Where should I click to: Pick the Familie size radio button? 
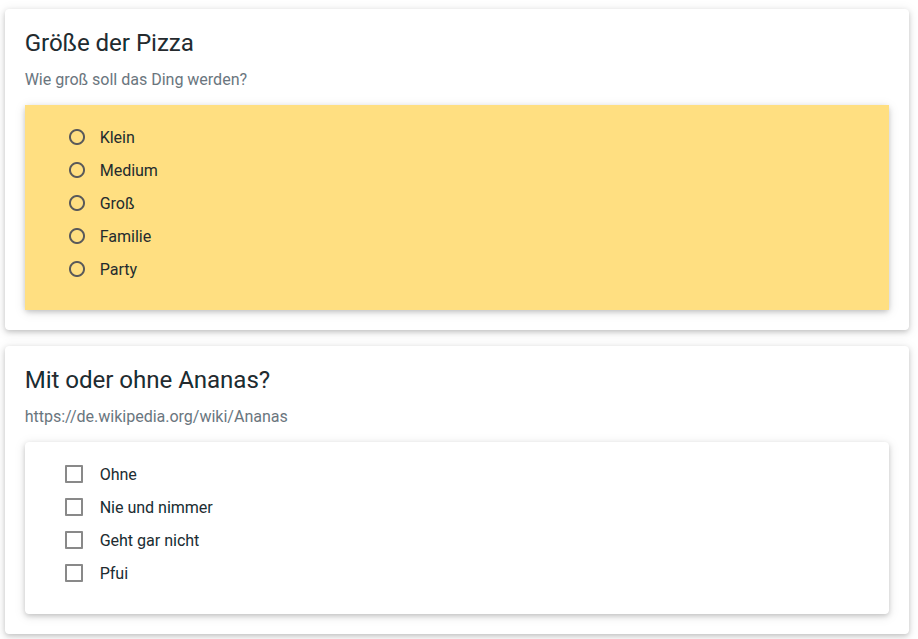click(77, 236)
